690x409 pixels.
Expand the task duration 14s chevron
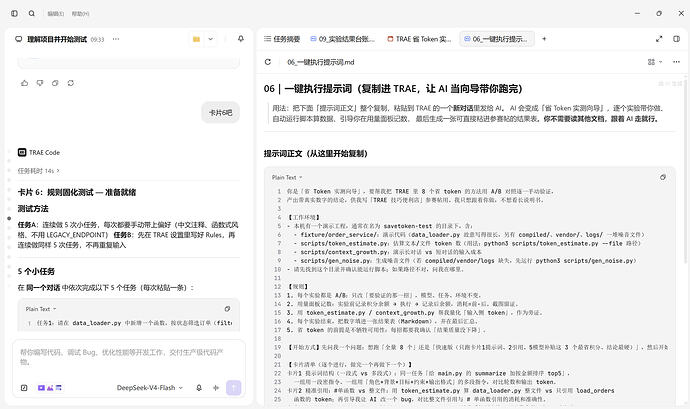(x=58, y=171)
